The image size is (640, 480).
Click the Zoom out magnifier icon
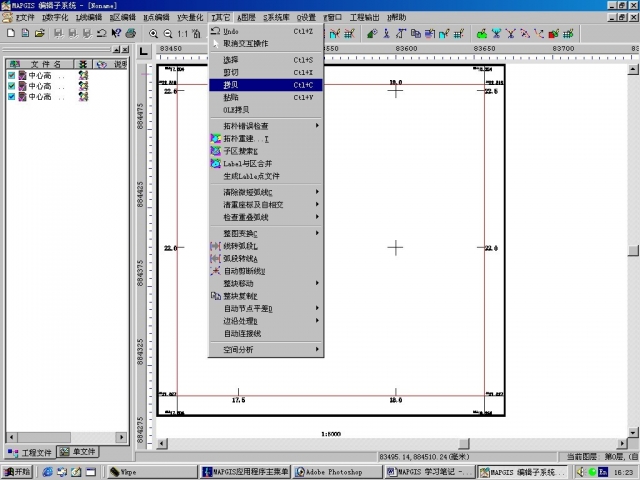tap(168, 33)
